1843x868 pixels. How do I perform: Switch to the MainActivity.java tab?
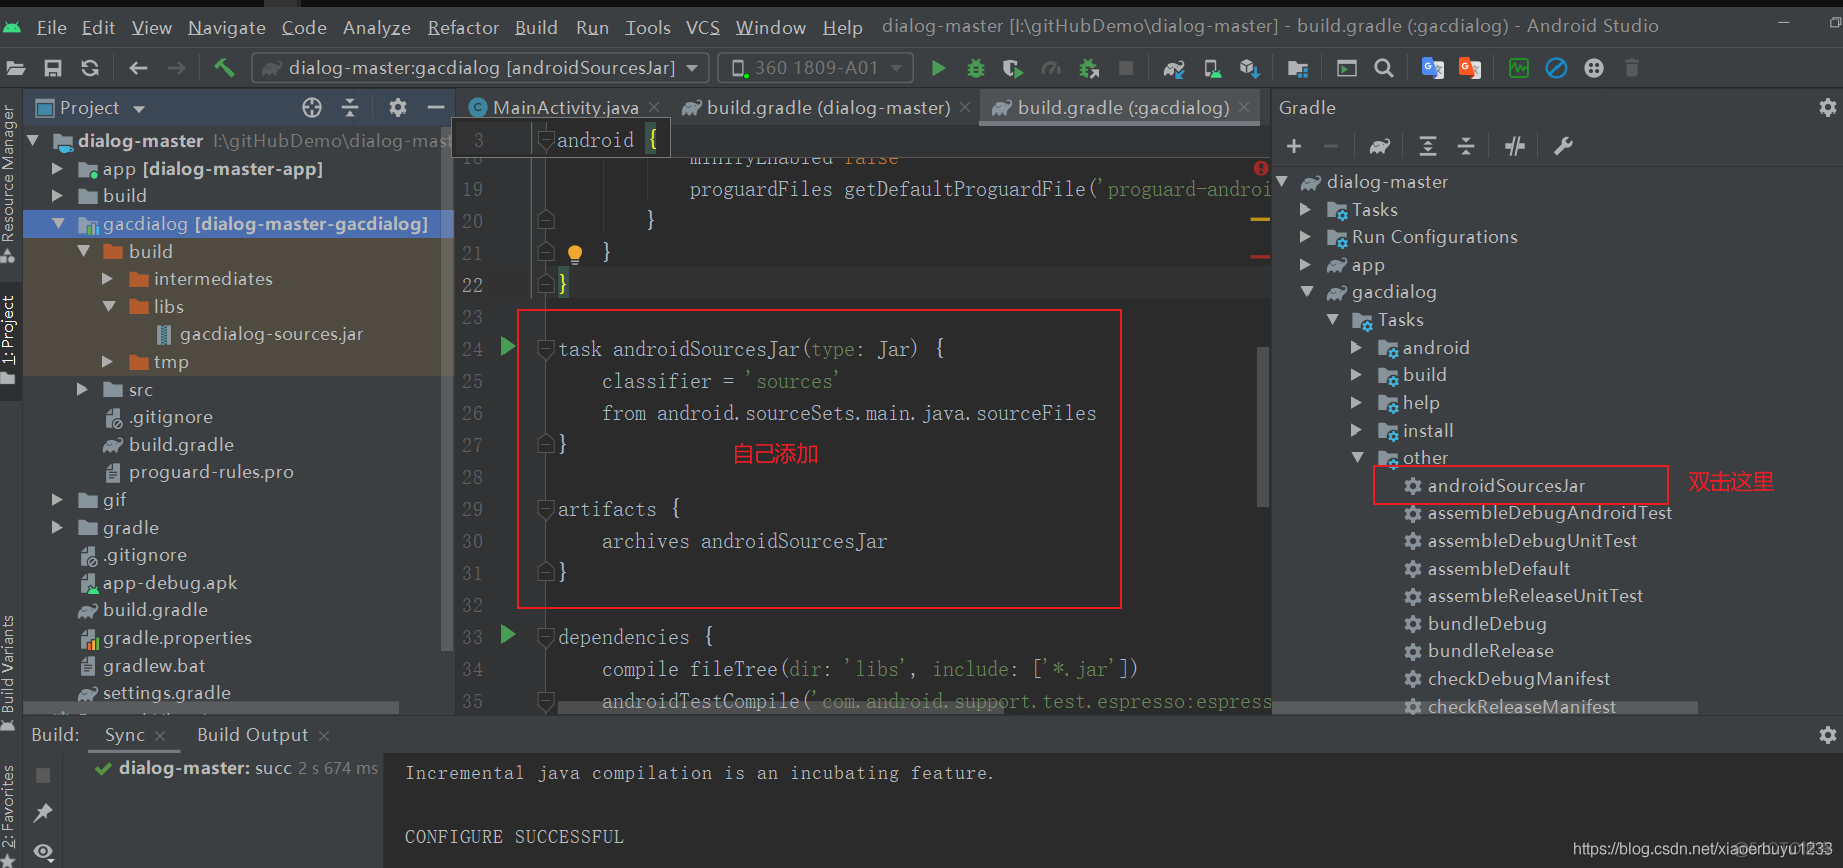click(565, 107)
